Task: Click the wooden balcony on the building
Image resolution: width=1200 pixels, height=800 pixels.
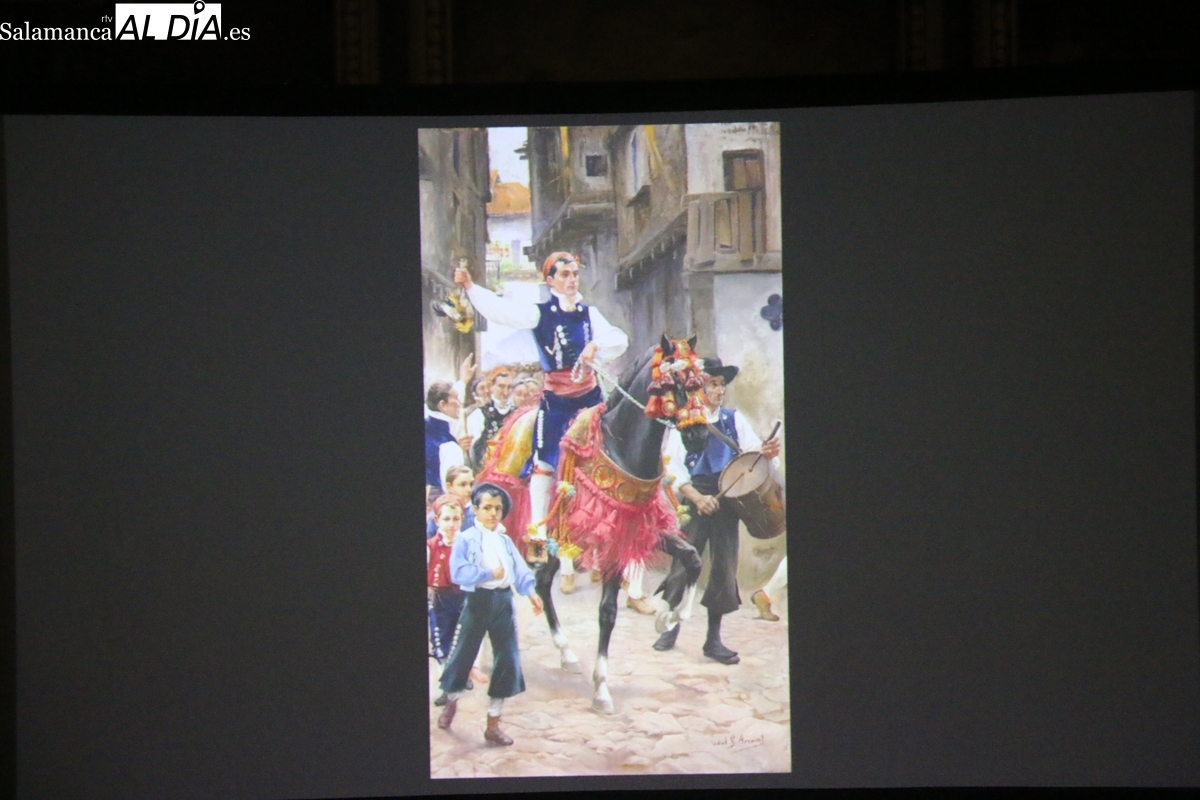Action: coord(735,225)
